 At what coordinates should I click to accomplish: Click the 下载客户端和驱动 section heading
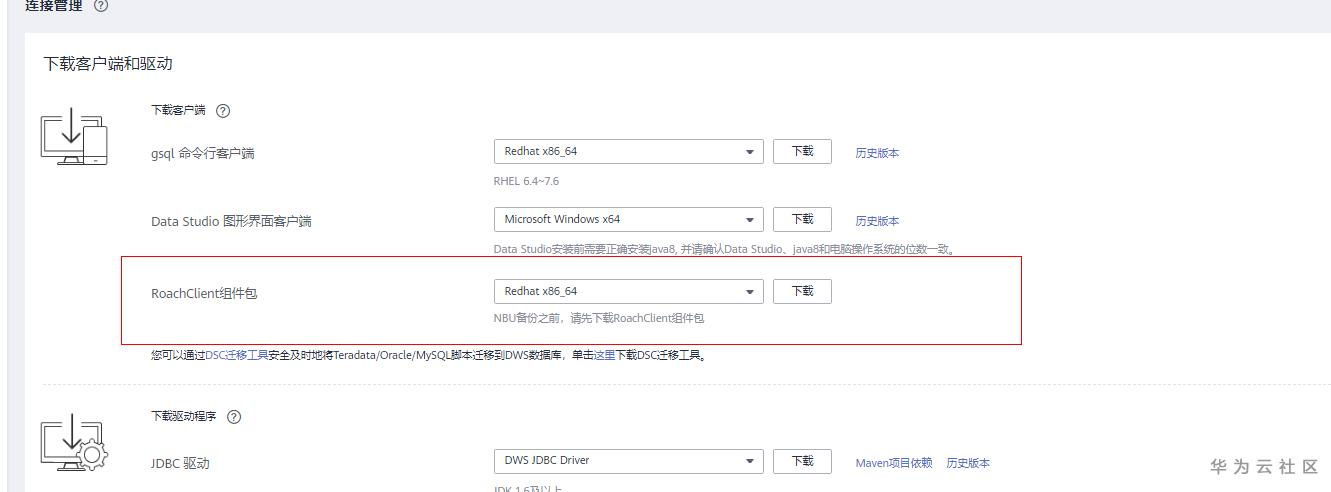pos(108,63)
